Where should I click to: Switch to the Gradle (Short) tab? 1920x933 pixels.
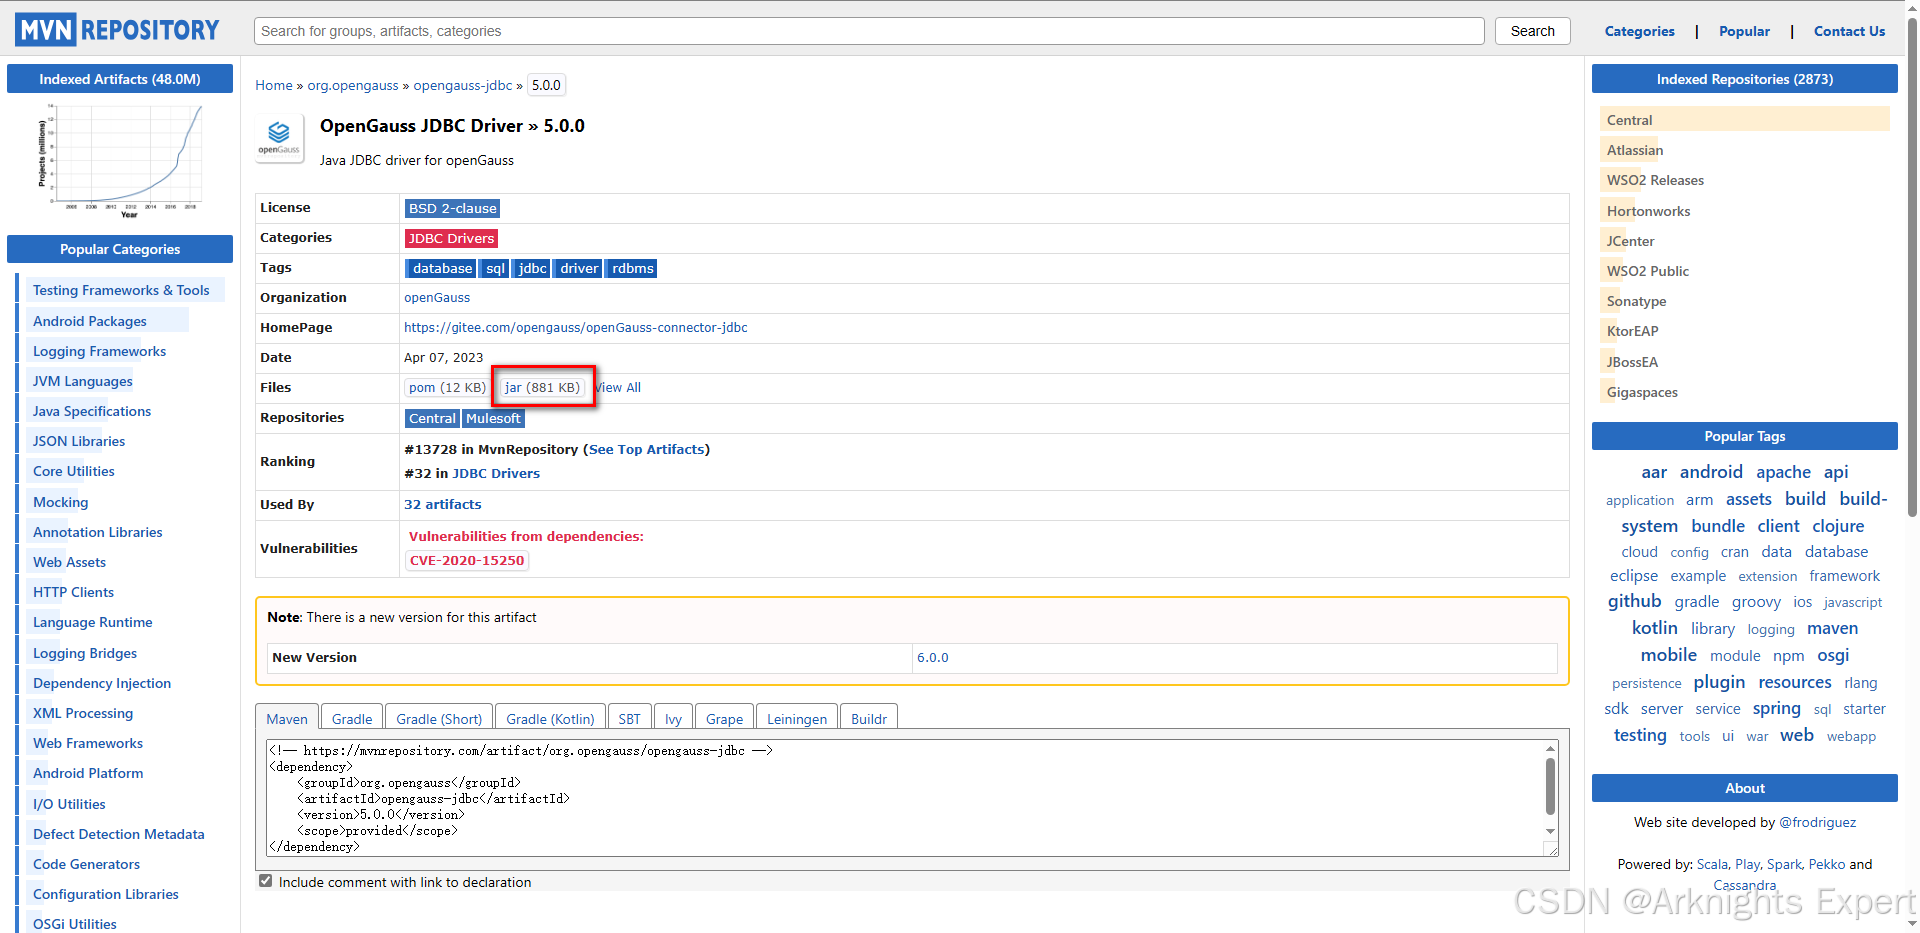pyautogui.click(x=439, y=718)
